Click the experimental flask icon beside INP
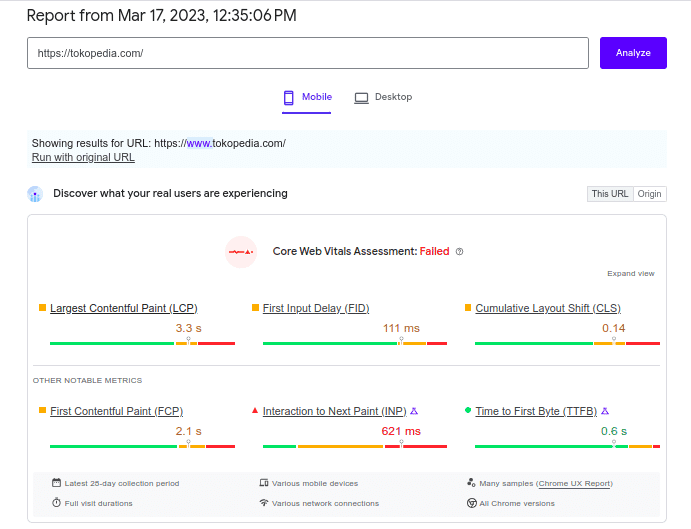Screen dimensions: 691x529 (414, 411)
